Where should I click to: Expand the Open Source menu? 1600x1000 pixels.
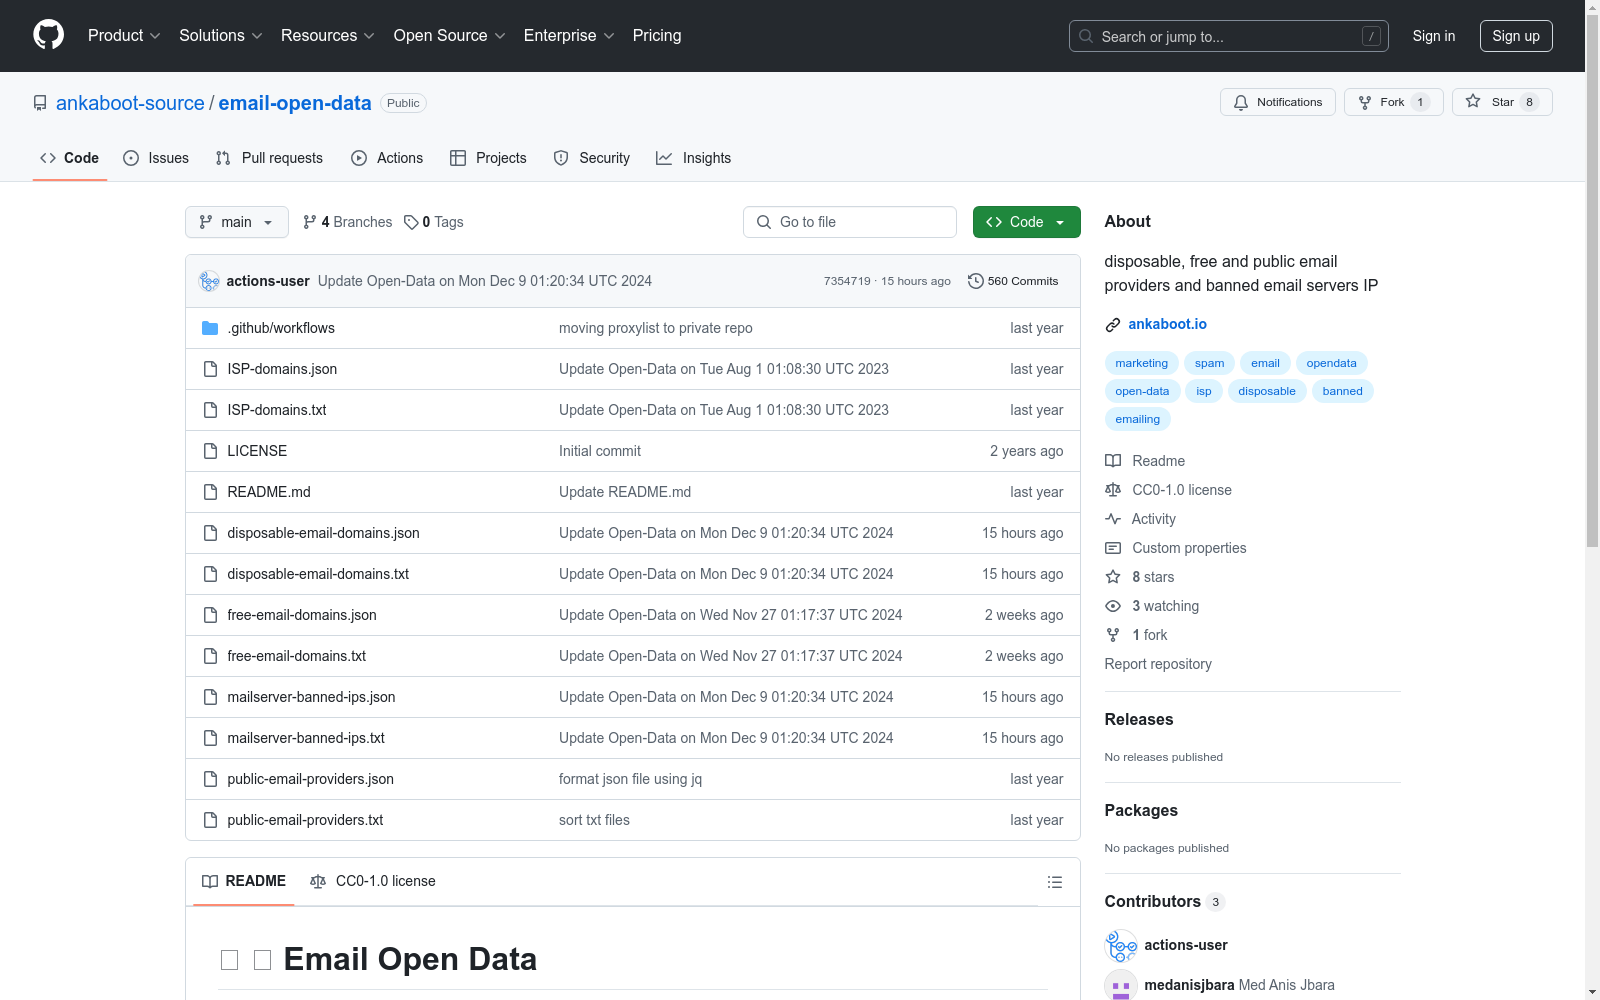point(450,36)
